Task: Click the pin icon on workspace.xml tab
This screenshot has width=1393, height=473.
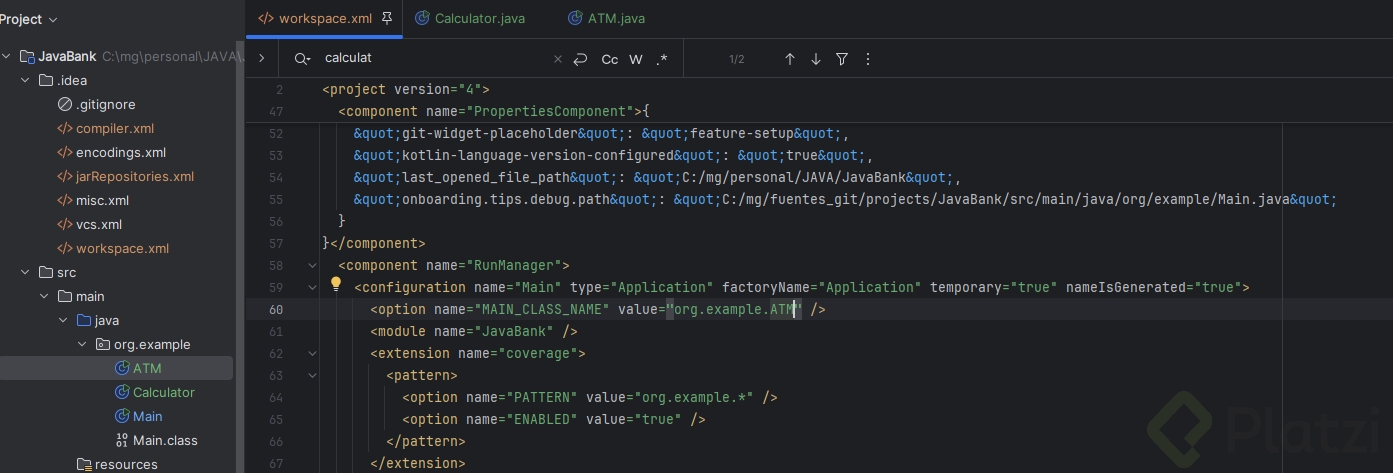Action: [x=387, y=18]
